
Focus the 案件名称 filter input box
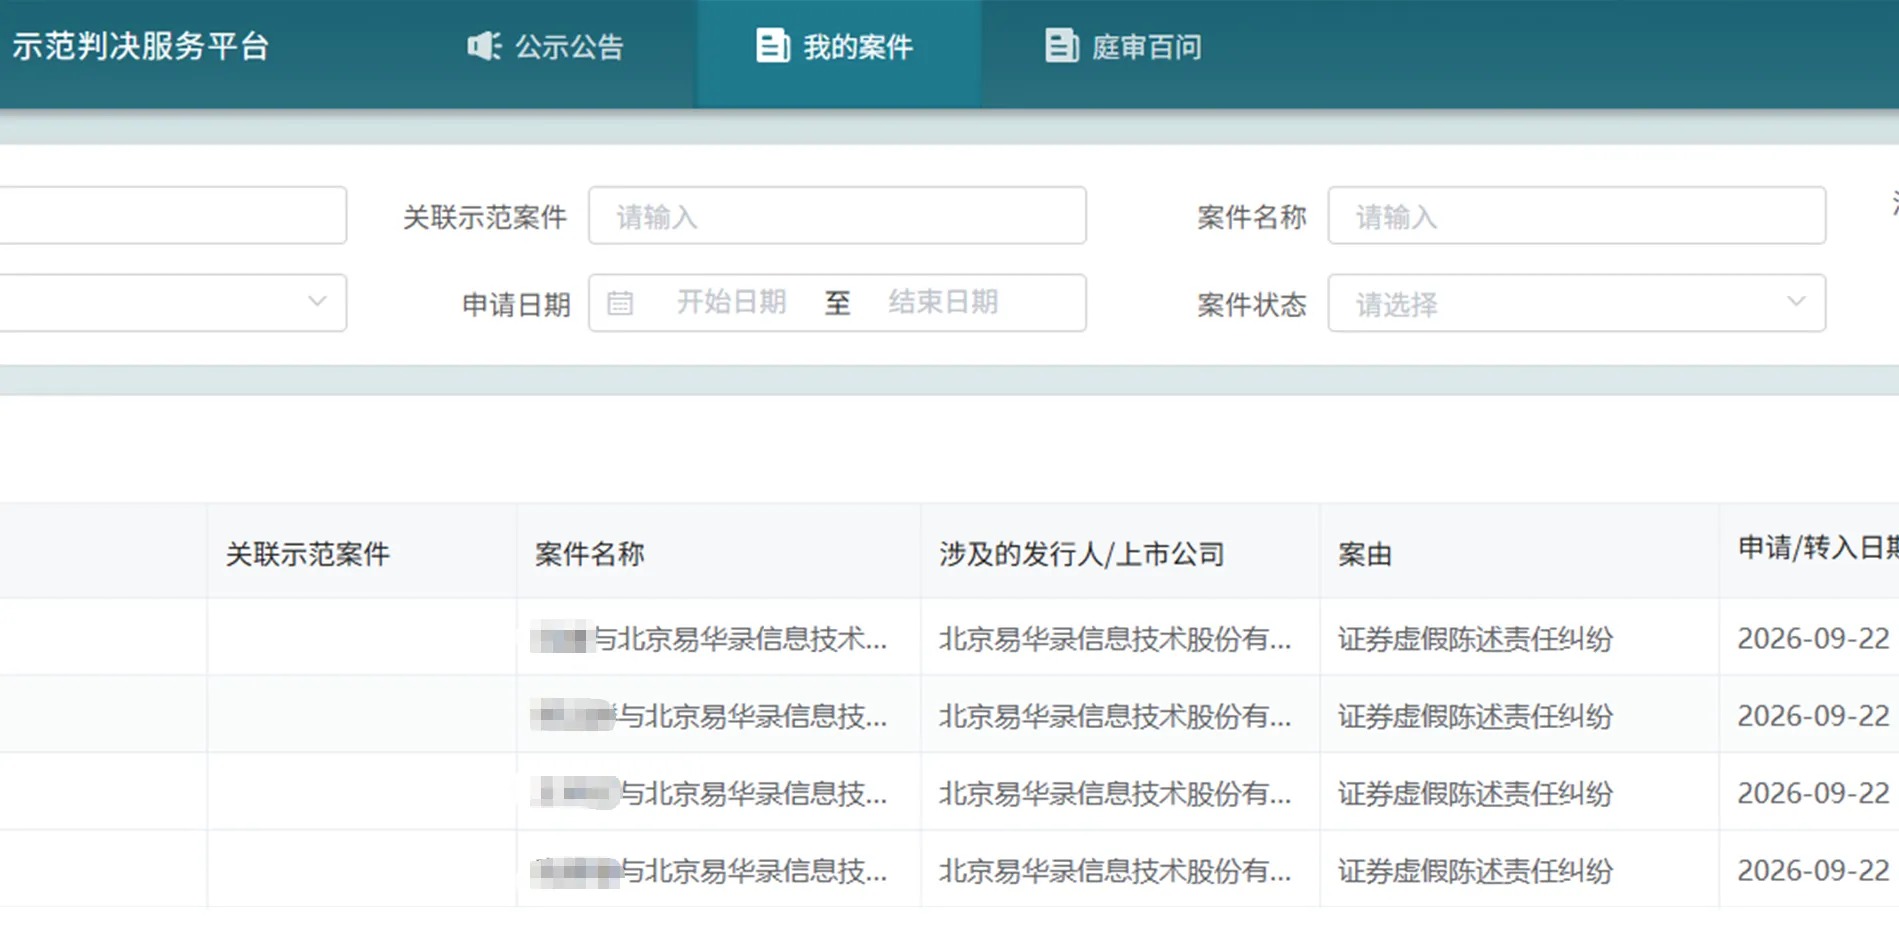1576,216
